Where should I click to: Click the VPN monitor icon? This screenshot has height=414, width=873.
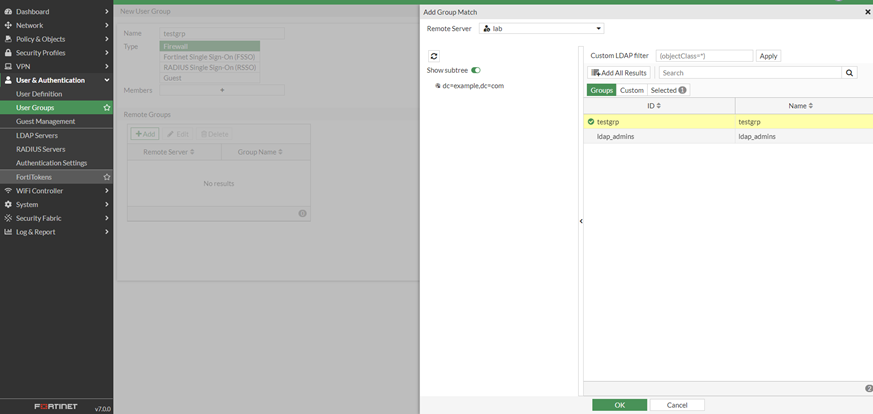pos(8,67)
